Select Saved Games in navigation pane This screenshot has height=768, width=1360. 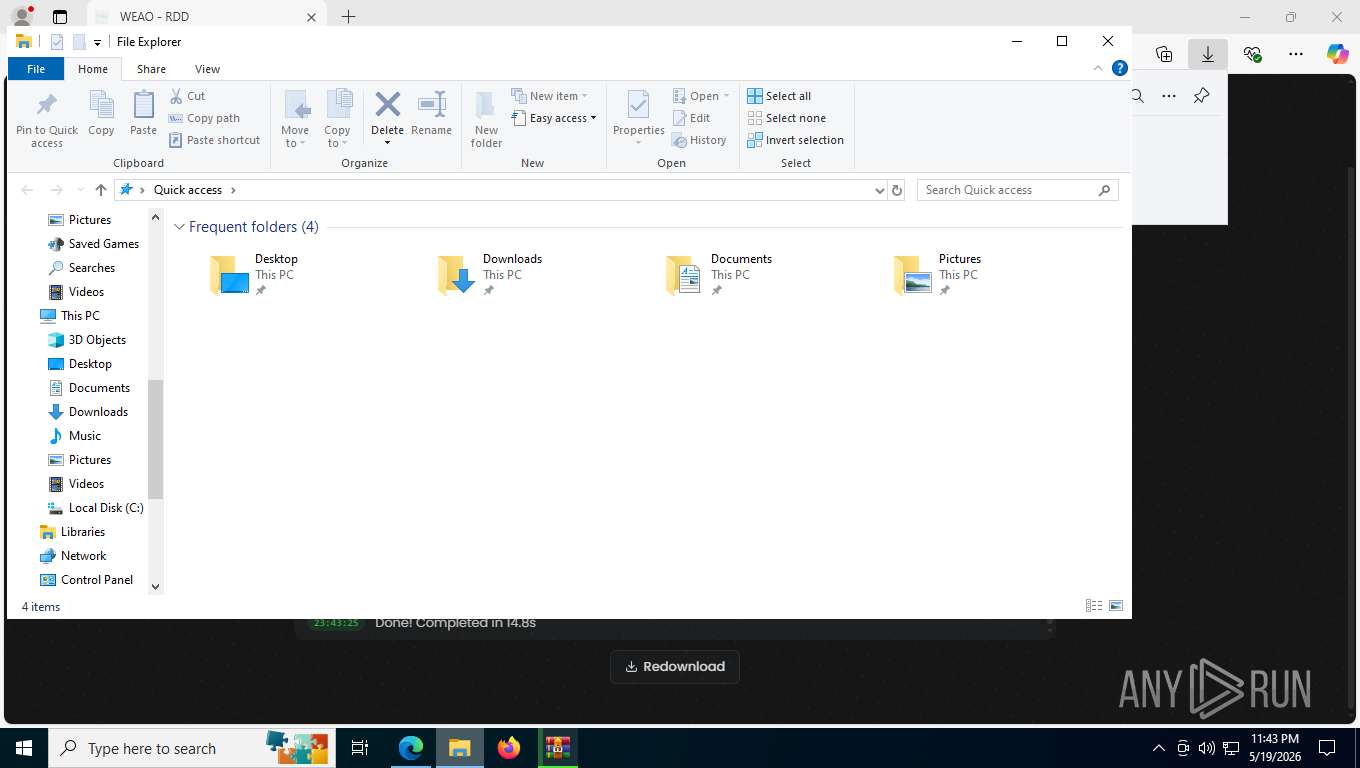pos(93,244)
